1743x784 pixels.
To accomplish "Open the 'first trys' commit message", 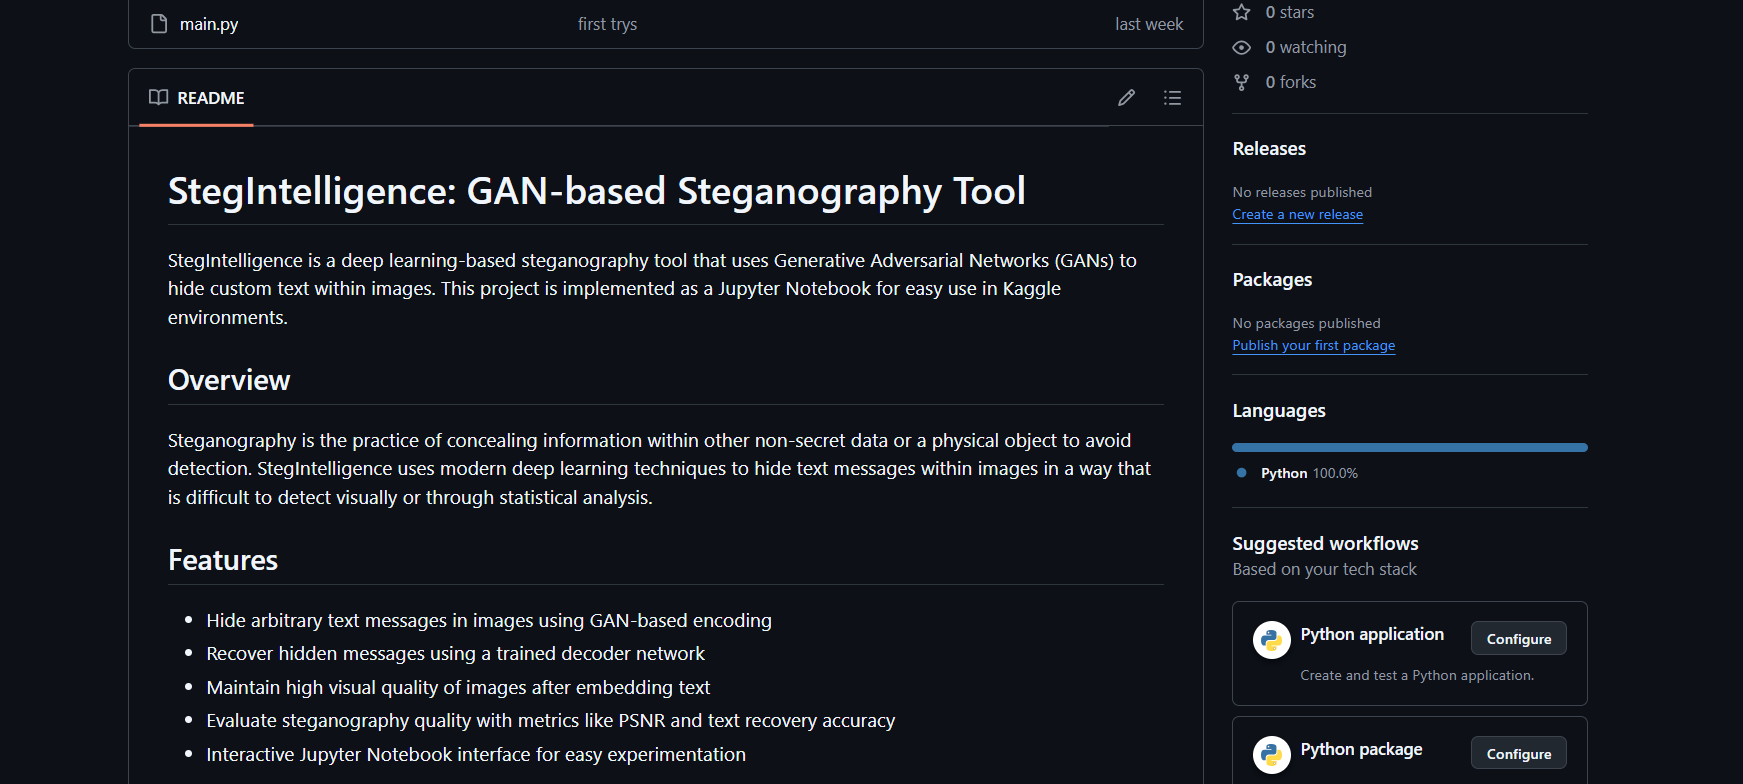I will [x=607, y=24].
